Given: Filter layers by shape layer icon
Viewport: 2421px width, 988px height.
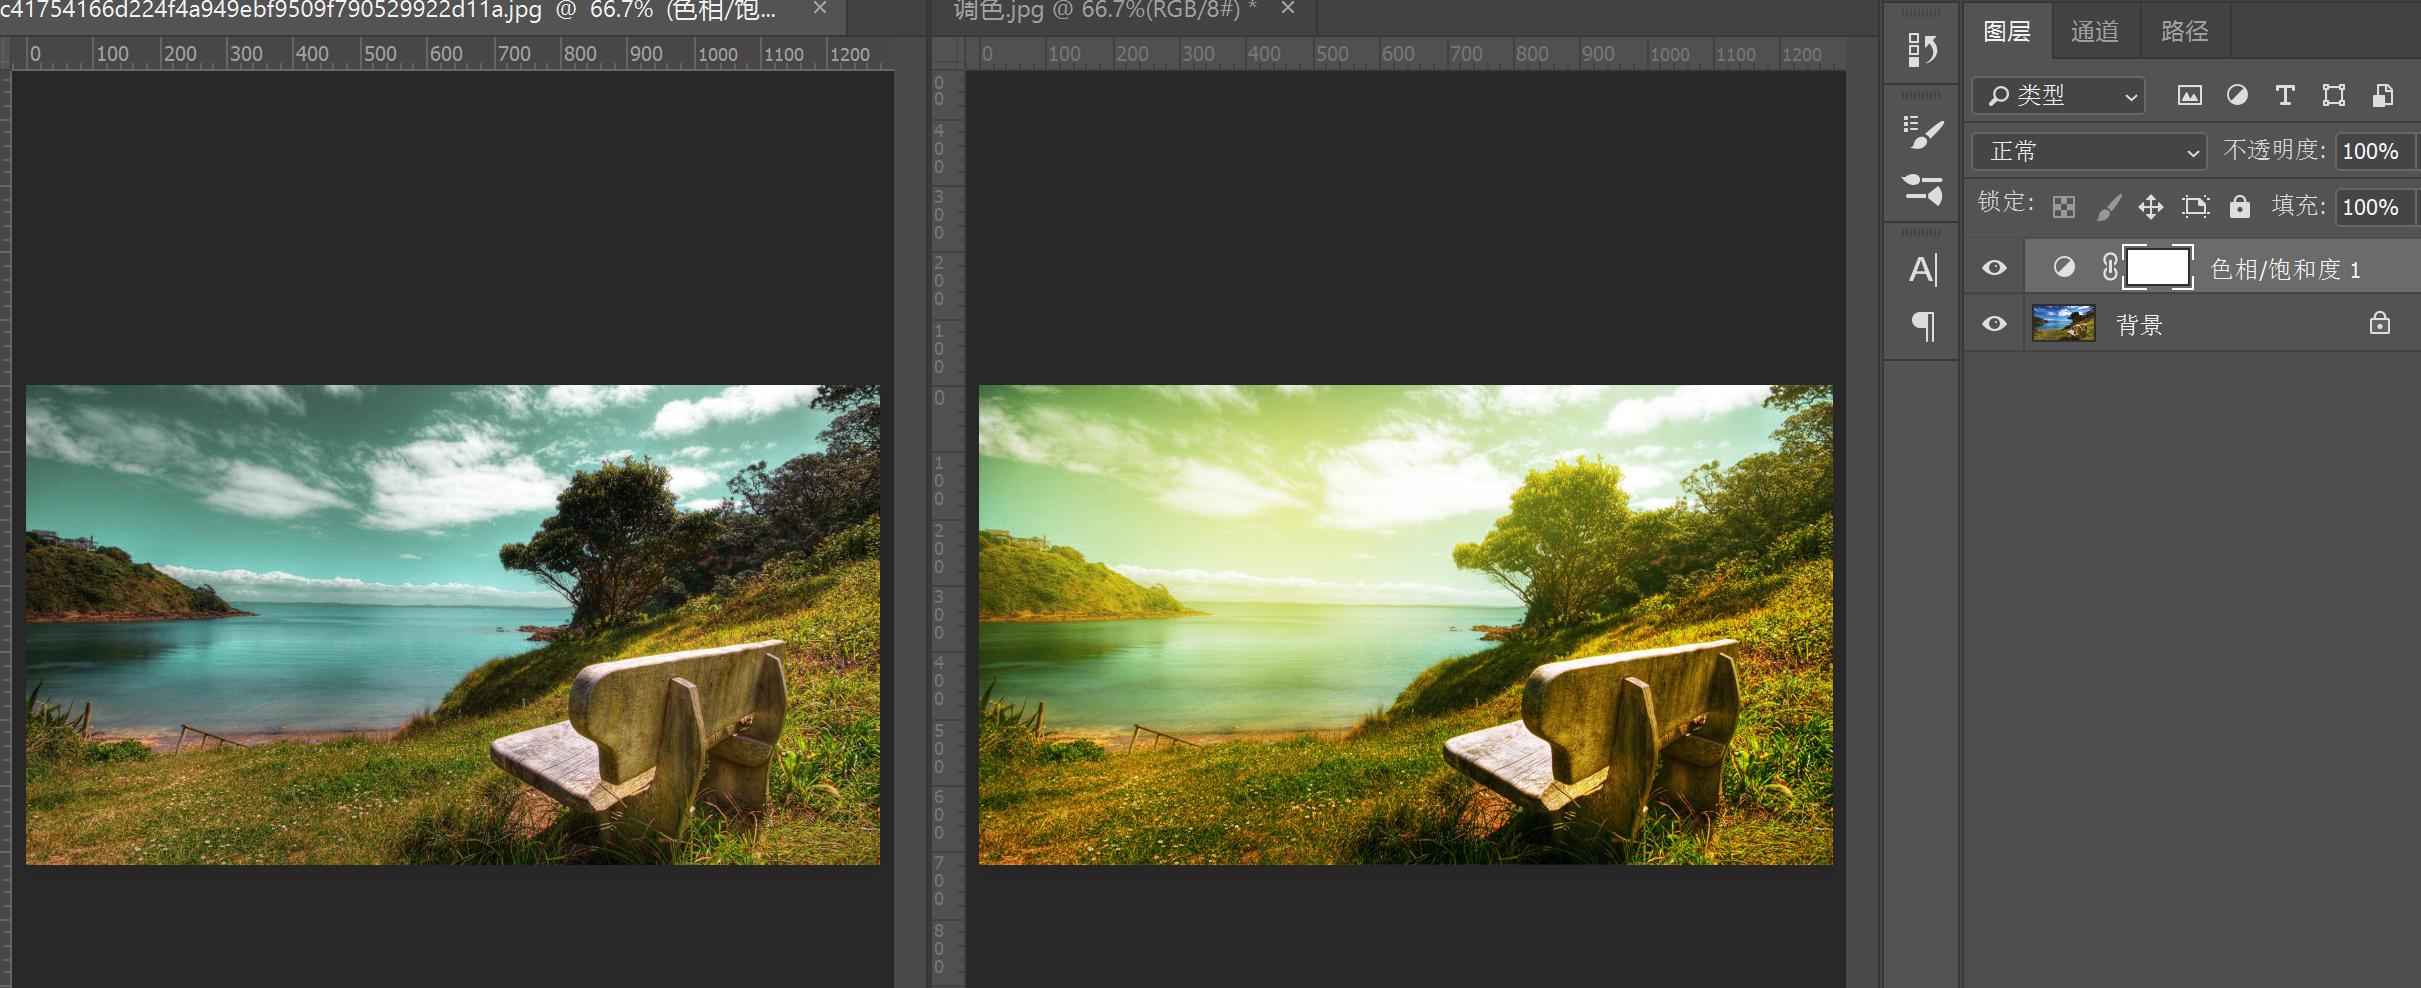Looking at the screenshot, I should [x=2333, y=96].
